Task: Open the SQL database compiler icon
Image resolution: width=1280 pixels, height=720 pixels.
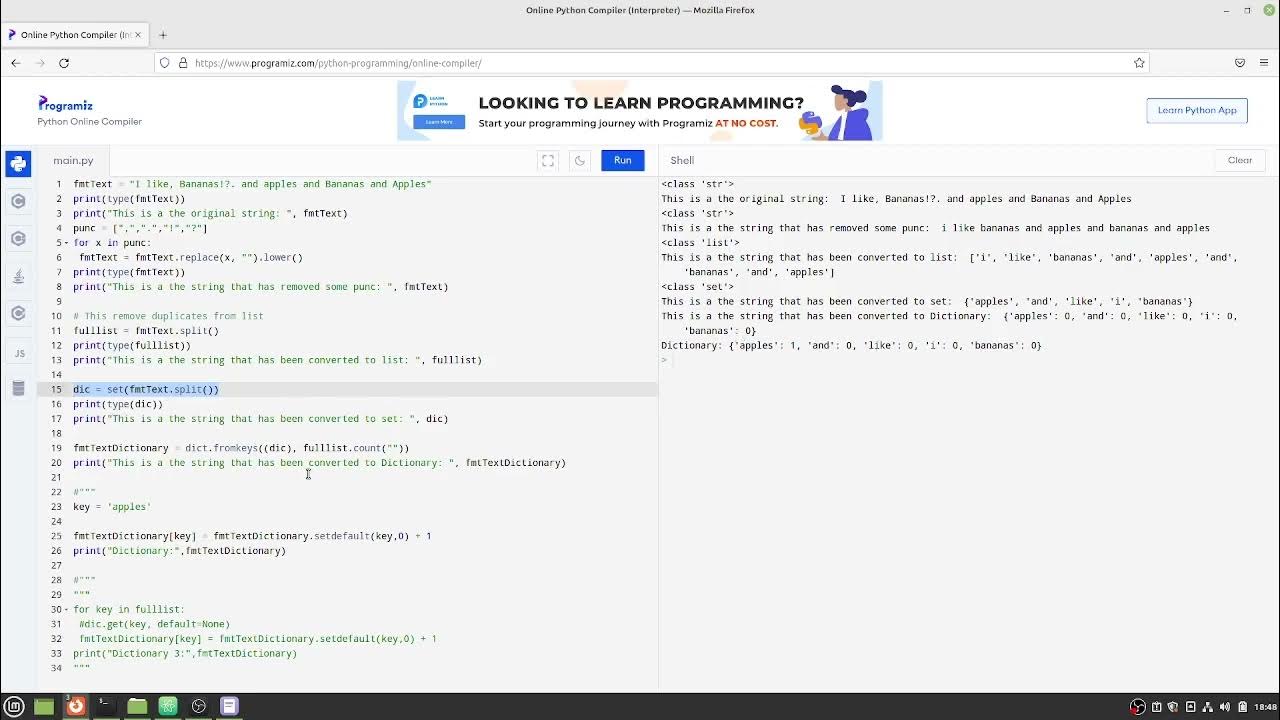Action: [18, 389]
